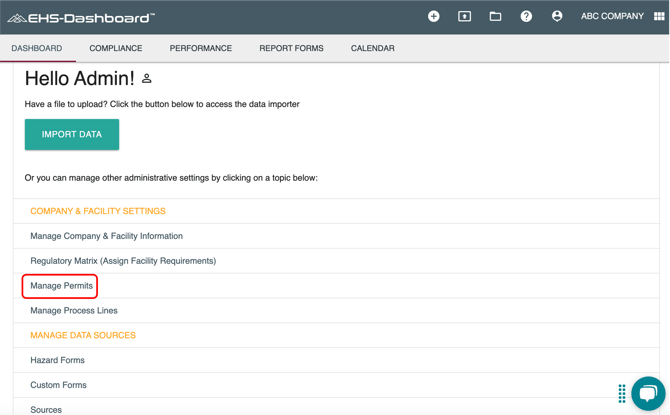Open the Performance tab
The width and height of the screenshot is (670, 415).
pyautogui.click(x=200, y=48)
